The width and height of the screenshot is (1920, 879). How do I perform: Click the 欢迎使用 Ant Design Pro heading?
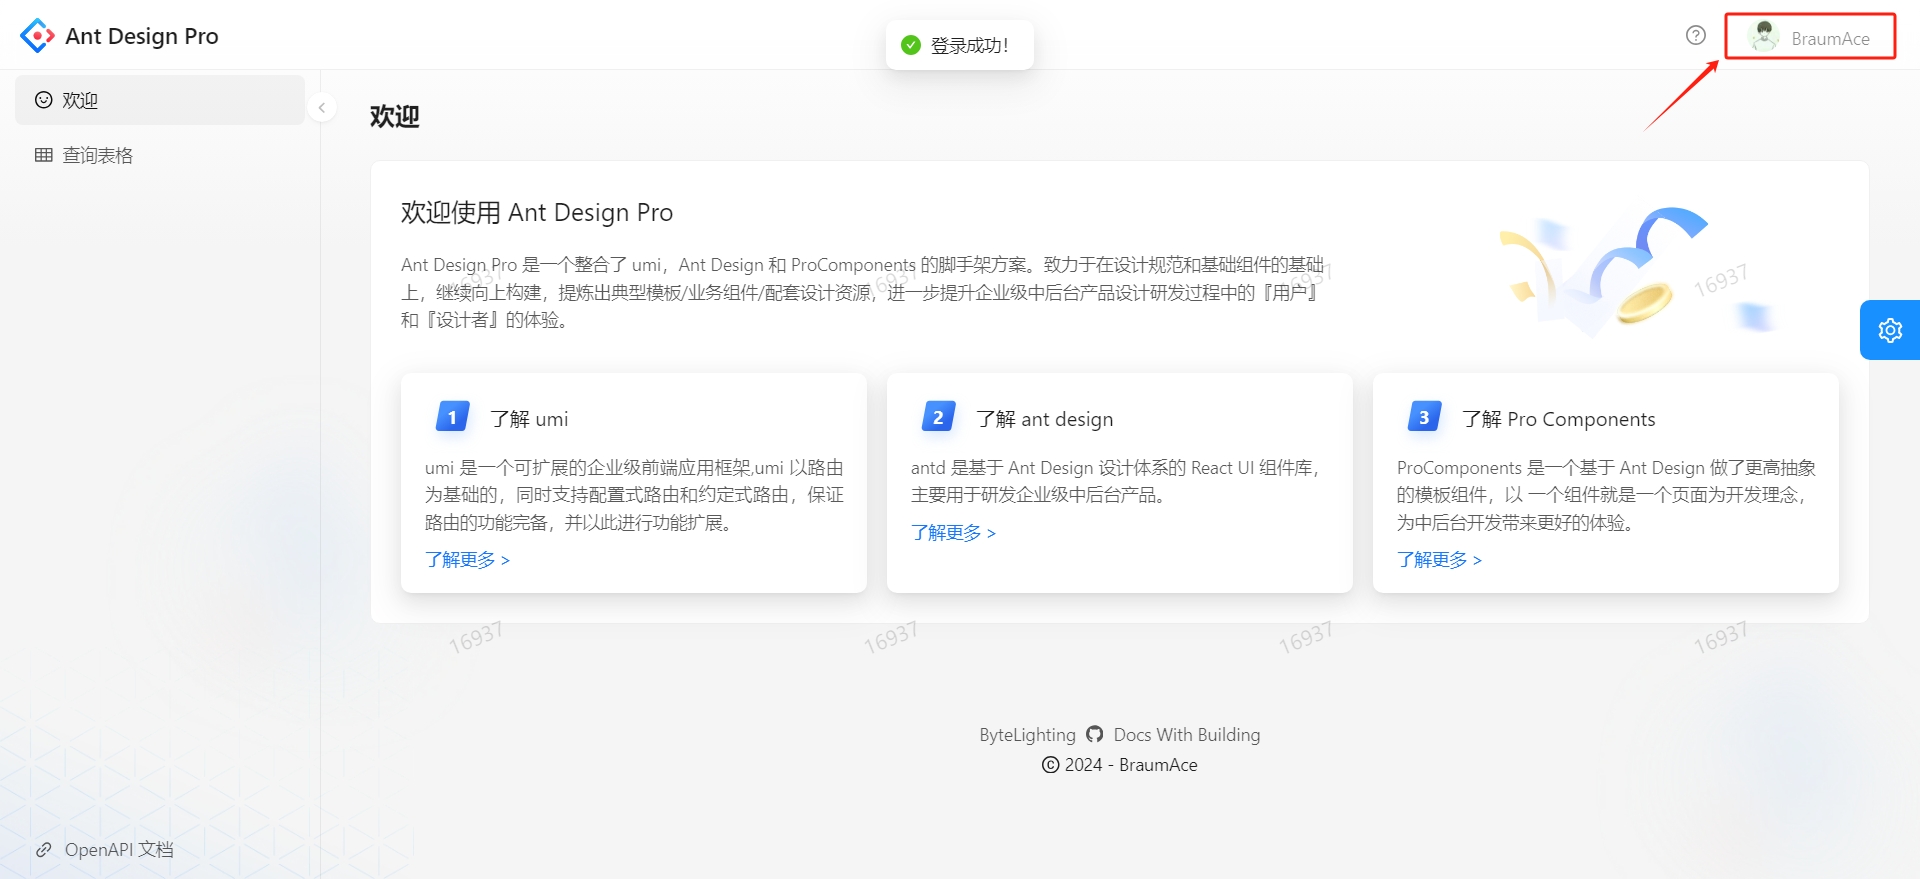(x=537, y=213)
